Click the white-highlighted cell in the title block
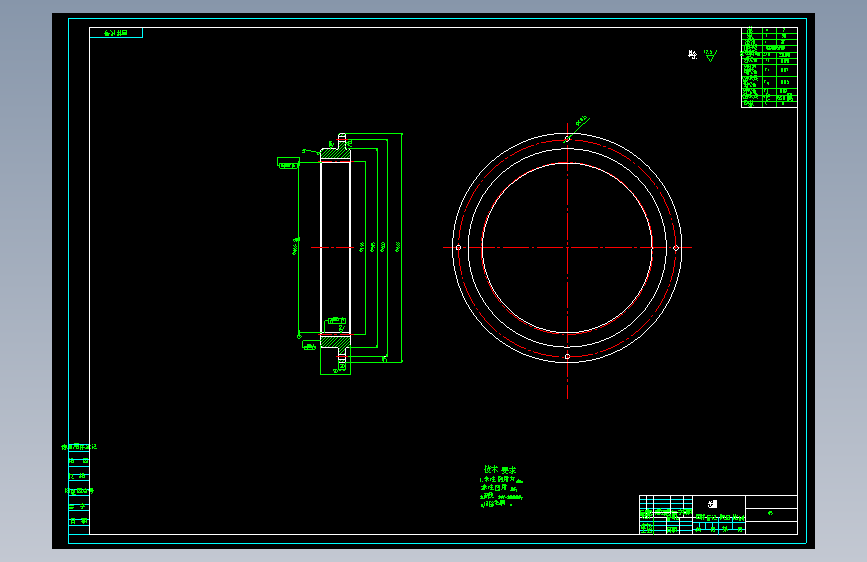867x562 pixels. click(713, 504)
